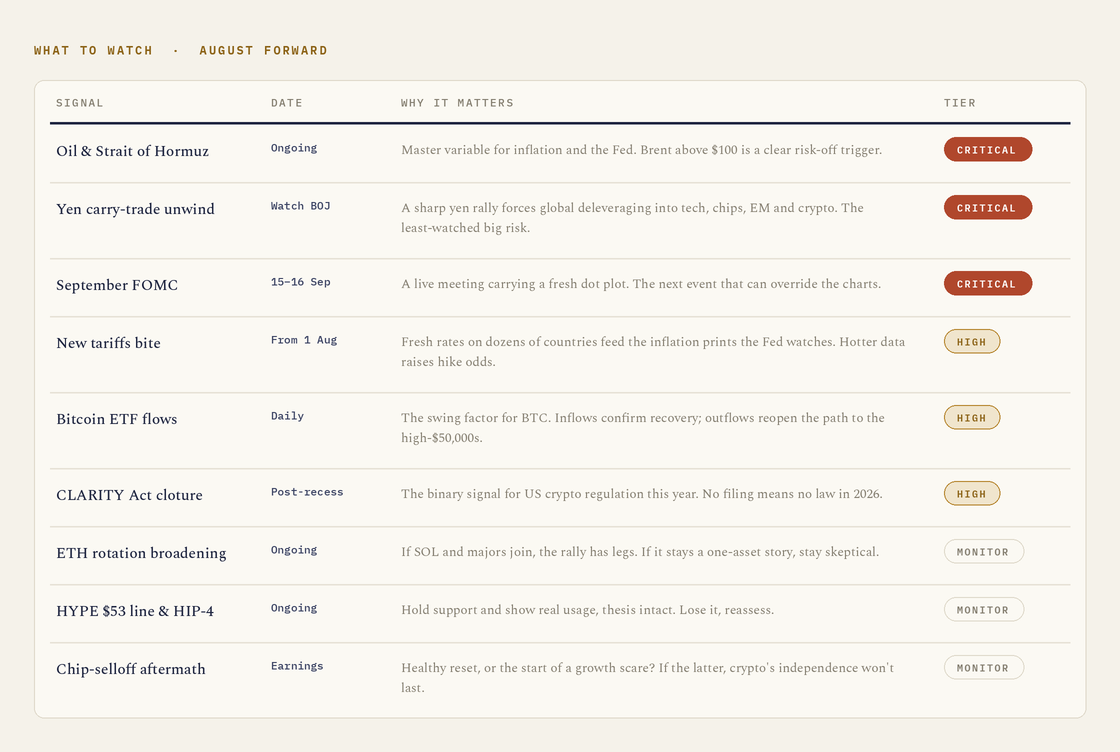
Task: Click the 'Master variable for inflation' description
Action: point(641,150)
